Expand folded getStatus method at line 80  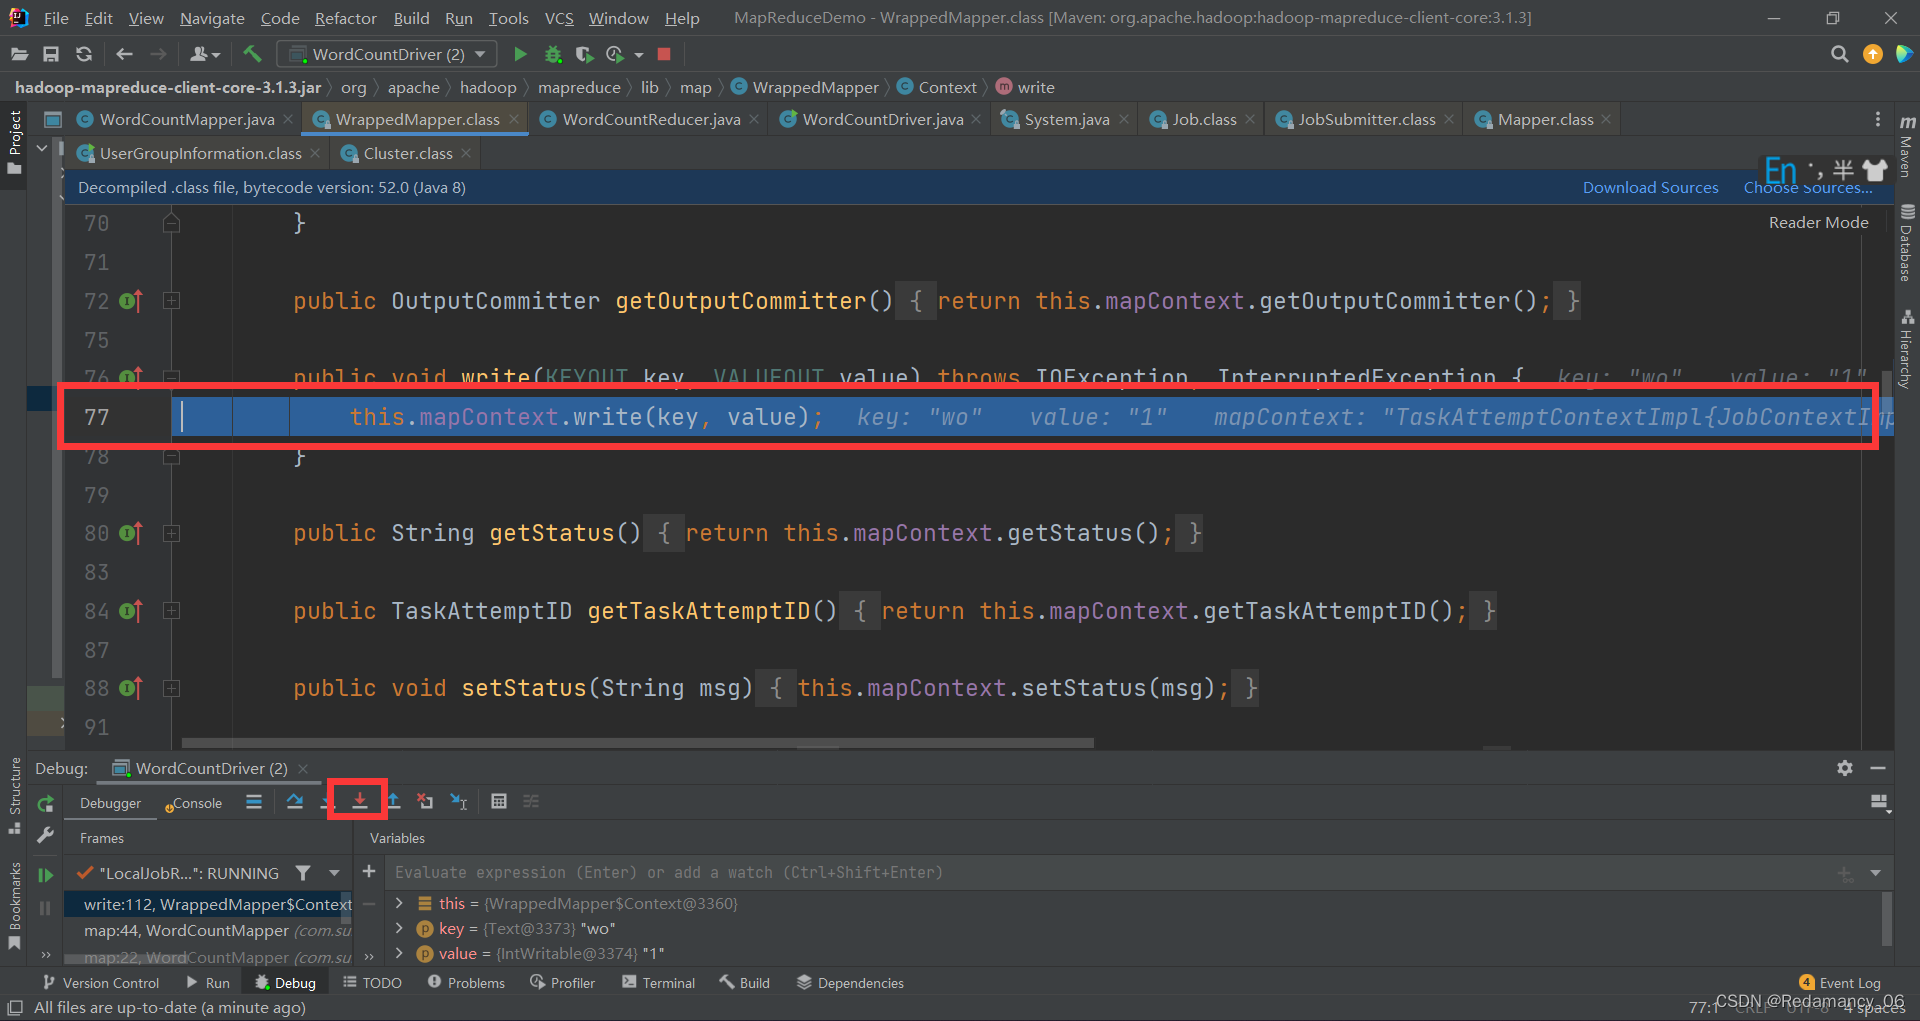click(171, 533)
